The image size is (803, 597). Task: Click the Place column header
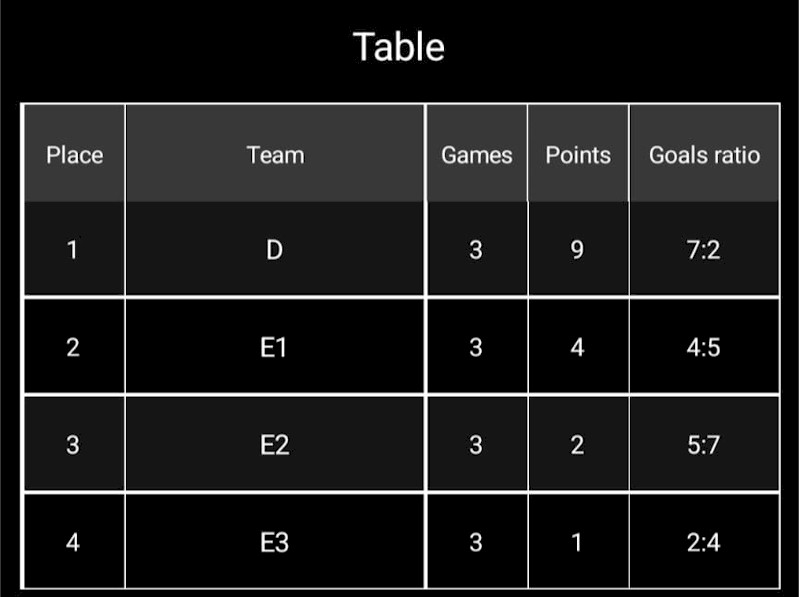74,155
